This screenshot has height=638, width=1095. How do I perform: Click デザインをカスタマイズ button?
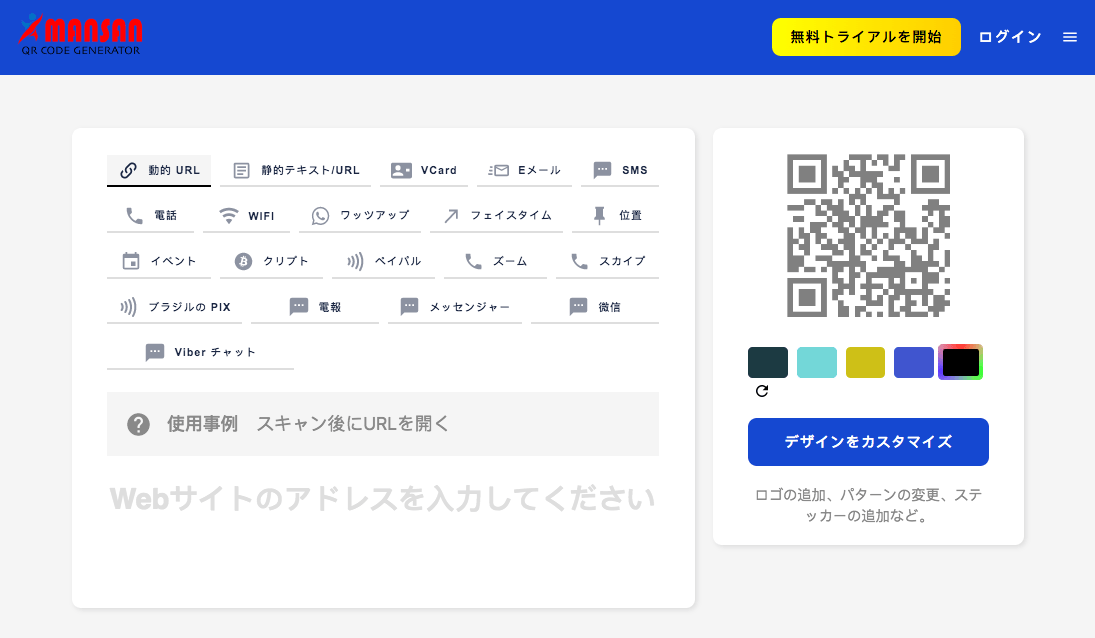868,442
